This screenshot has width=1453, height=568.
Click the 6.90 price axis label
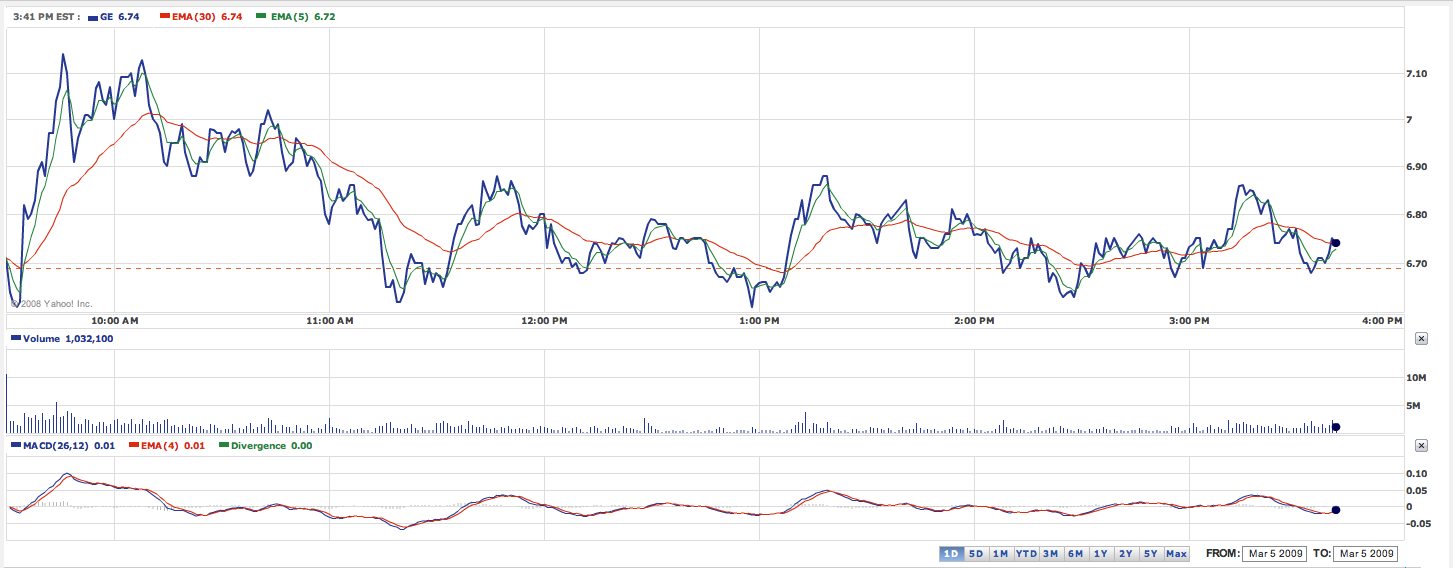tap(1416, 167)
